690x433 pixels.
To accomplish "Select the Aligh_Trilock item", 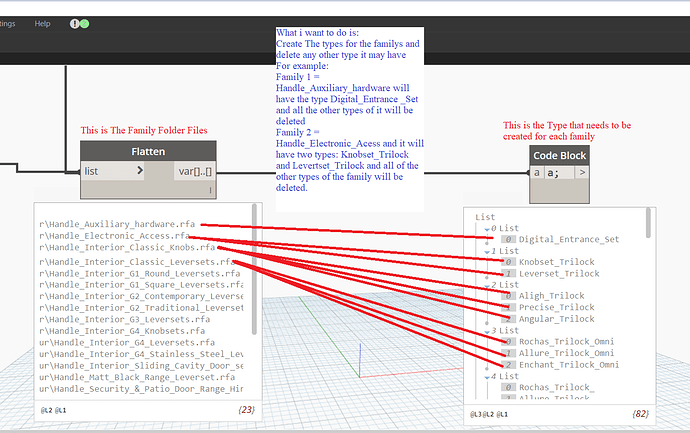I will point(551,296).
